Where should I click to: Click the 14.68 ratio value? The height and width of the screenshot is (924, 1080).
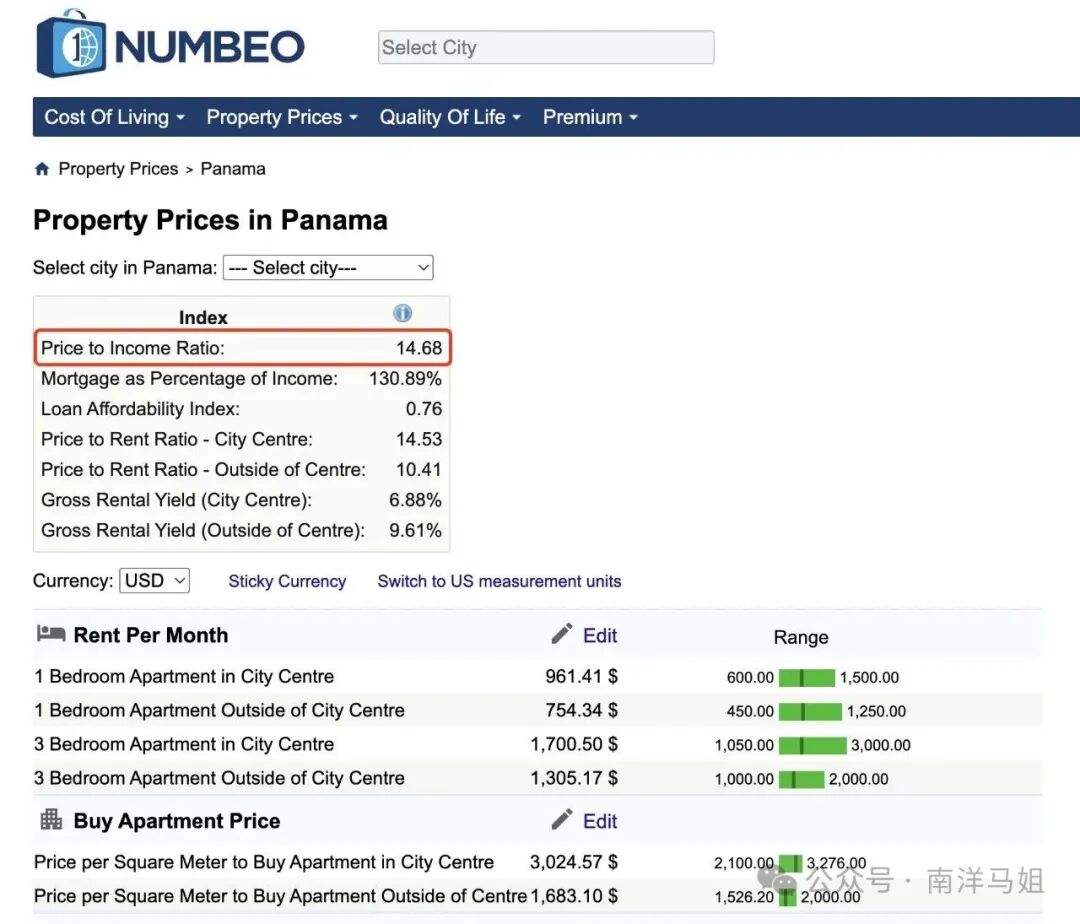419,348
